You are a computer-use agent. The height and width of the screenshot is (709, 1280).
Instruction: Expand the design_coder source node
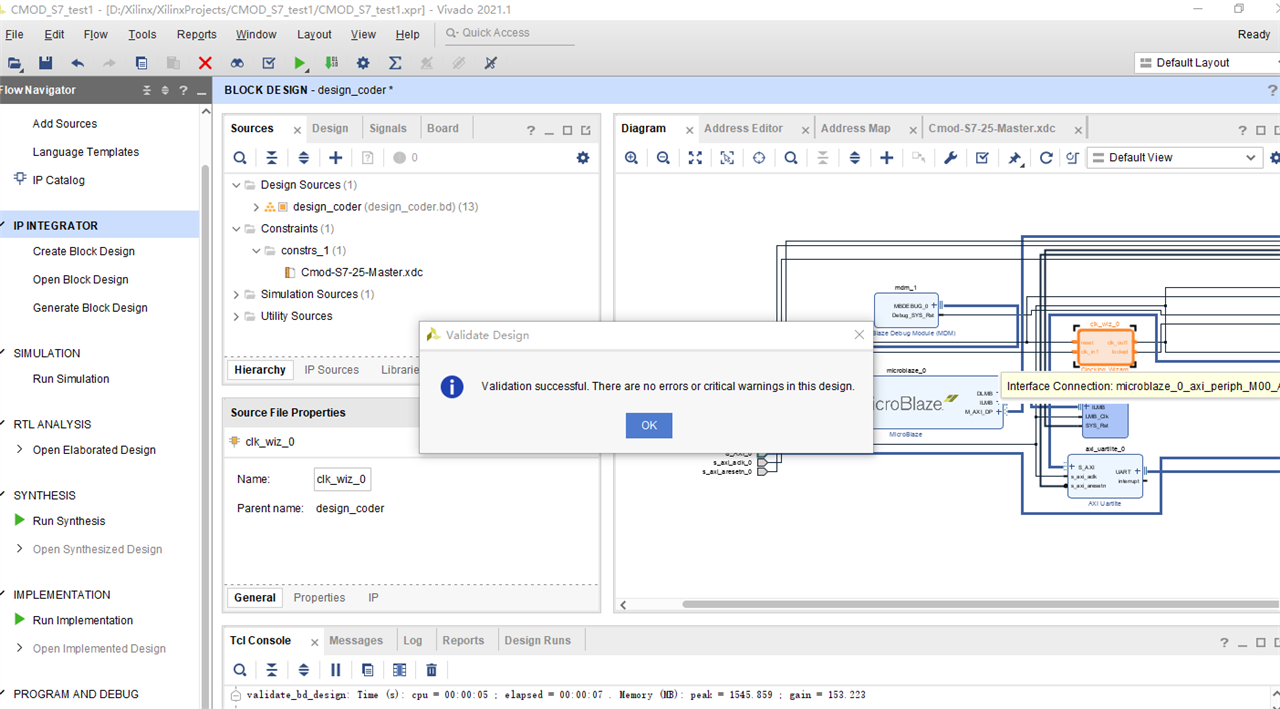[x=257, y=207]
